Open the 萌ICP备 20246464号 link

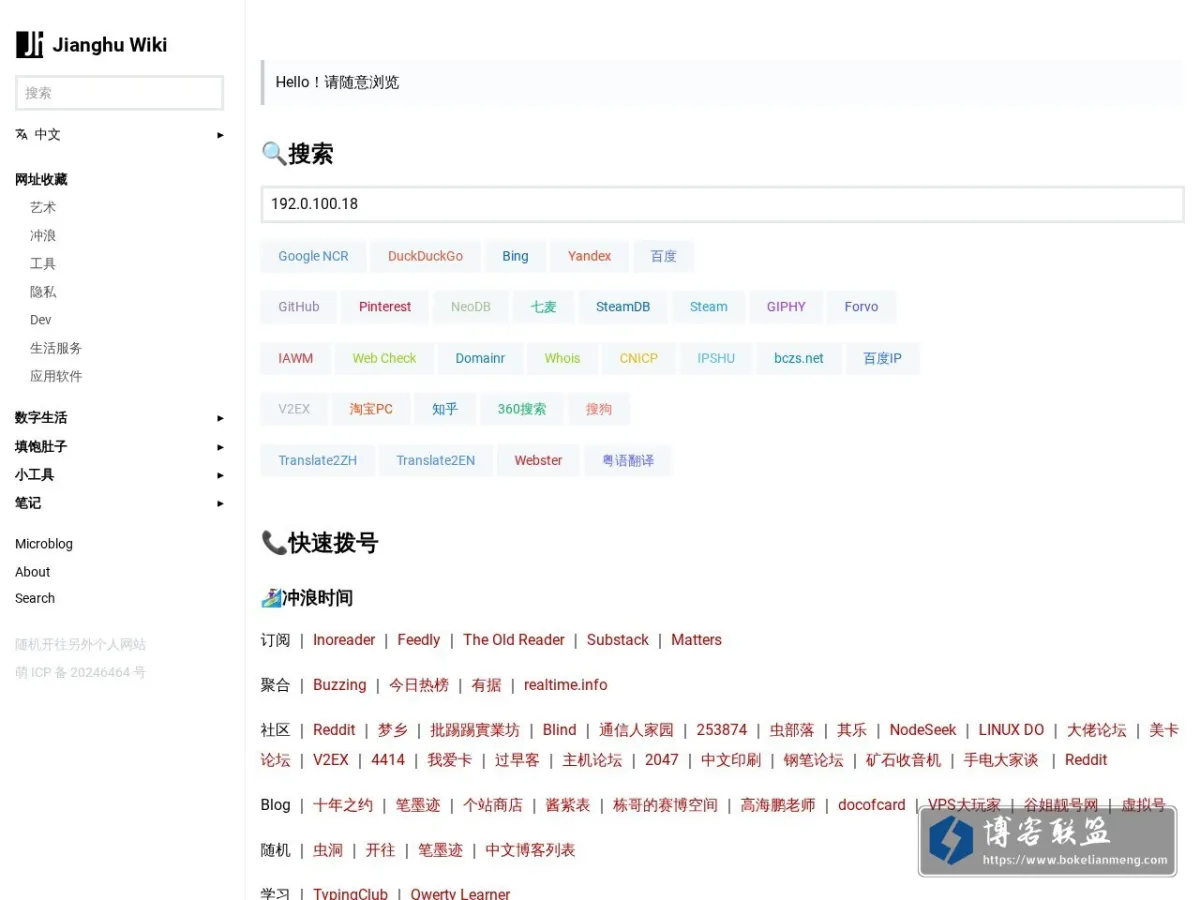pos(80,672)
